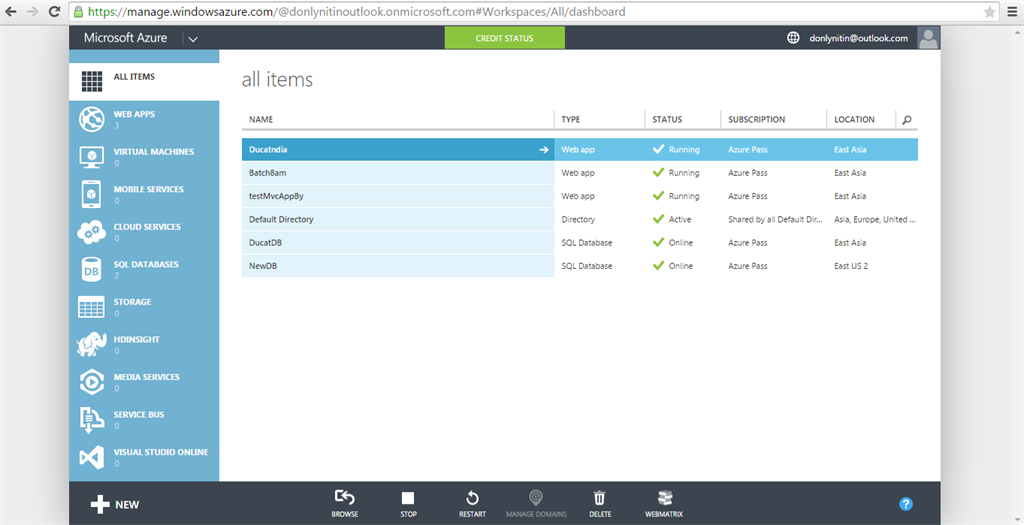1024x525 pixels.
Task: Open the Web Apps sidebar section
Action: [x=144, y=119]
